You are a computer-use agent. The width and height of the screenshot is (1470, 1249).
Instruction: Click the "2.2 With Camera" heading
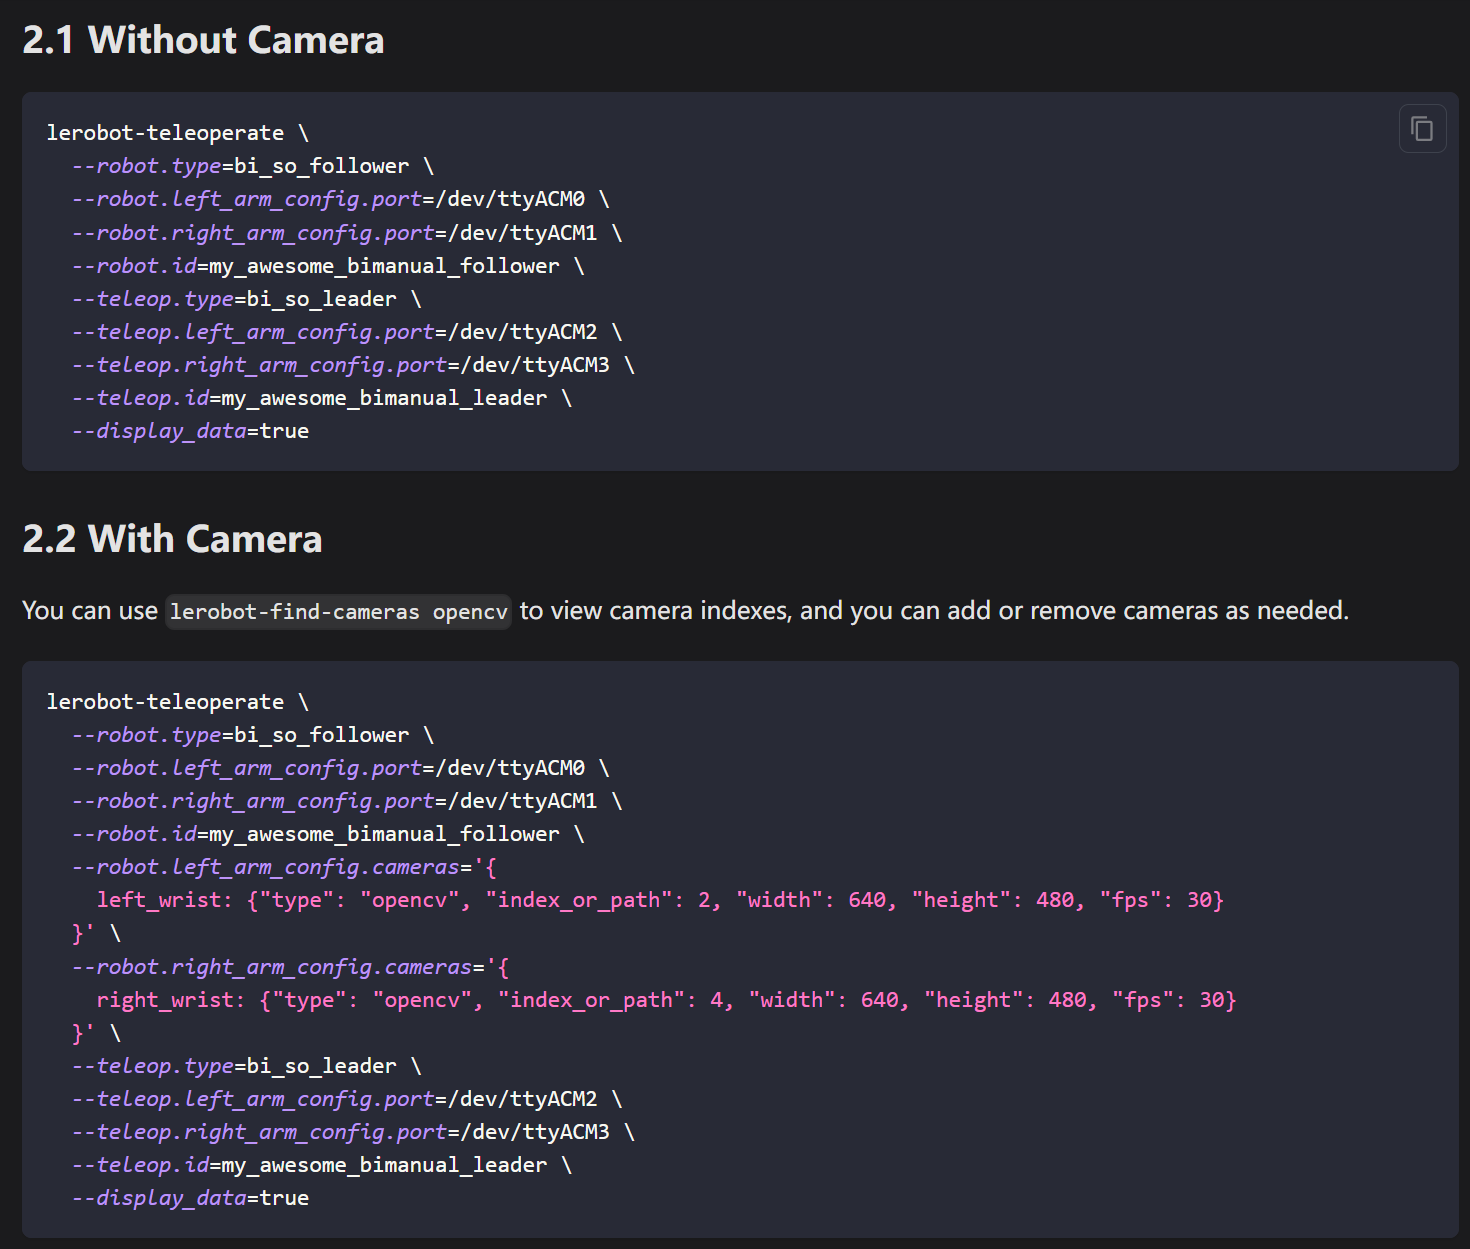[x=172, y=539]
